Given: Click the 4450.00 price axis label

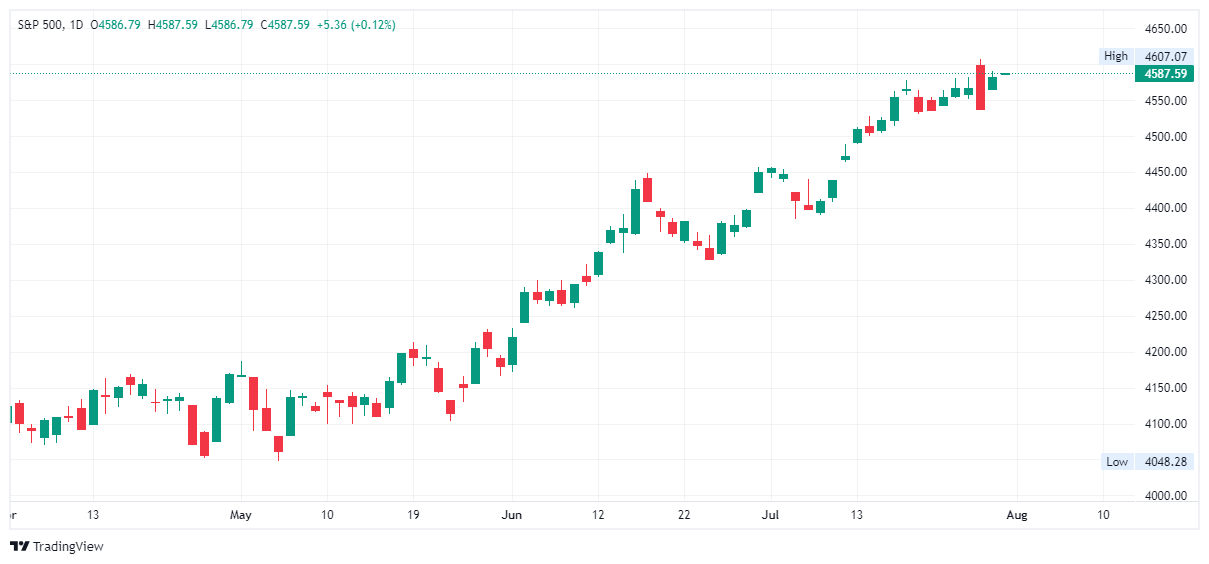Looking at the screenshot, I should click(x=1166, y=173).
